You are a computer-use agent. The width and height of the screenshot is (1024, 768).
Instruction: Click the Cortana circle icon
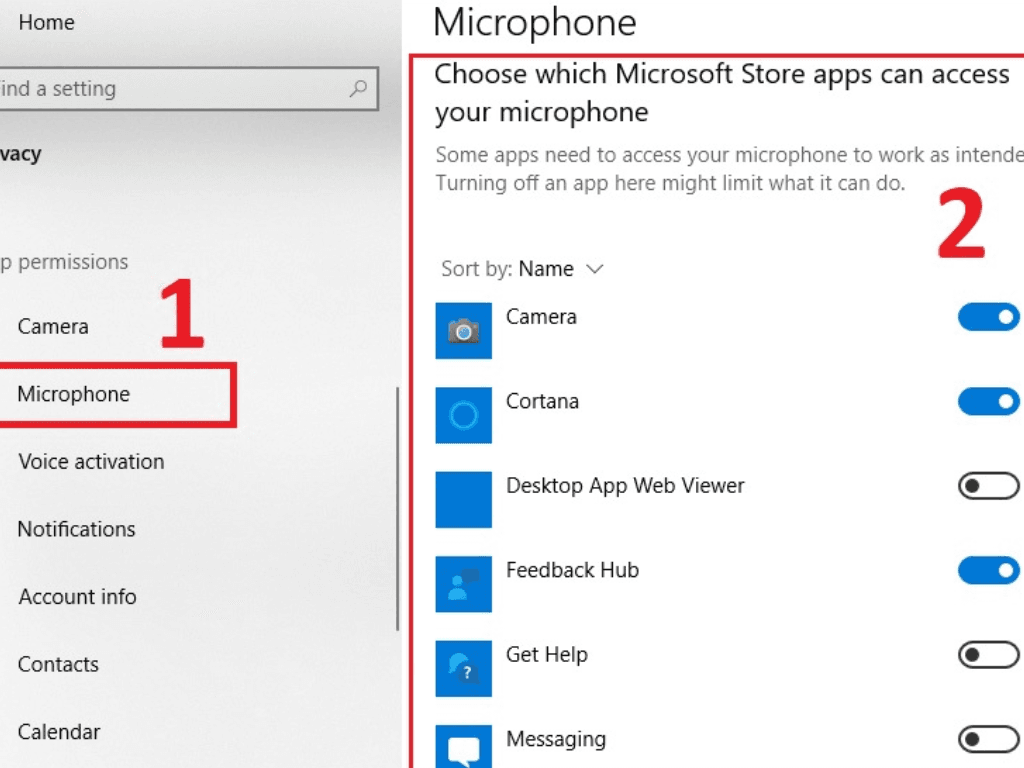(x=463, y=415)
